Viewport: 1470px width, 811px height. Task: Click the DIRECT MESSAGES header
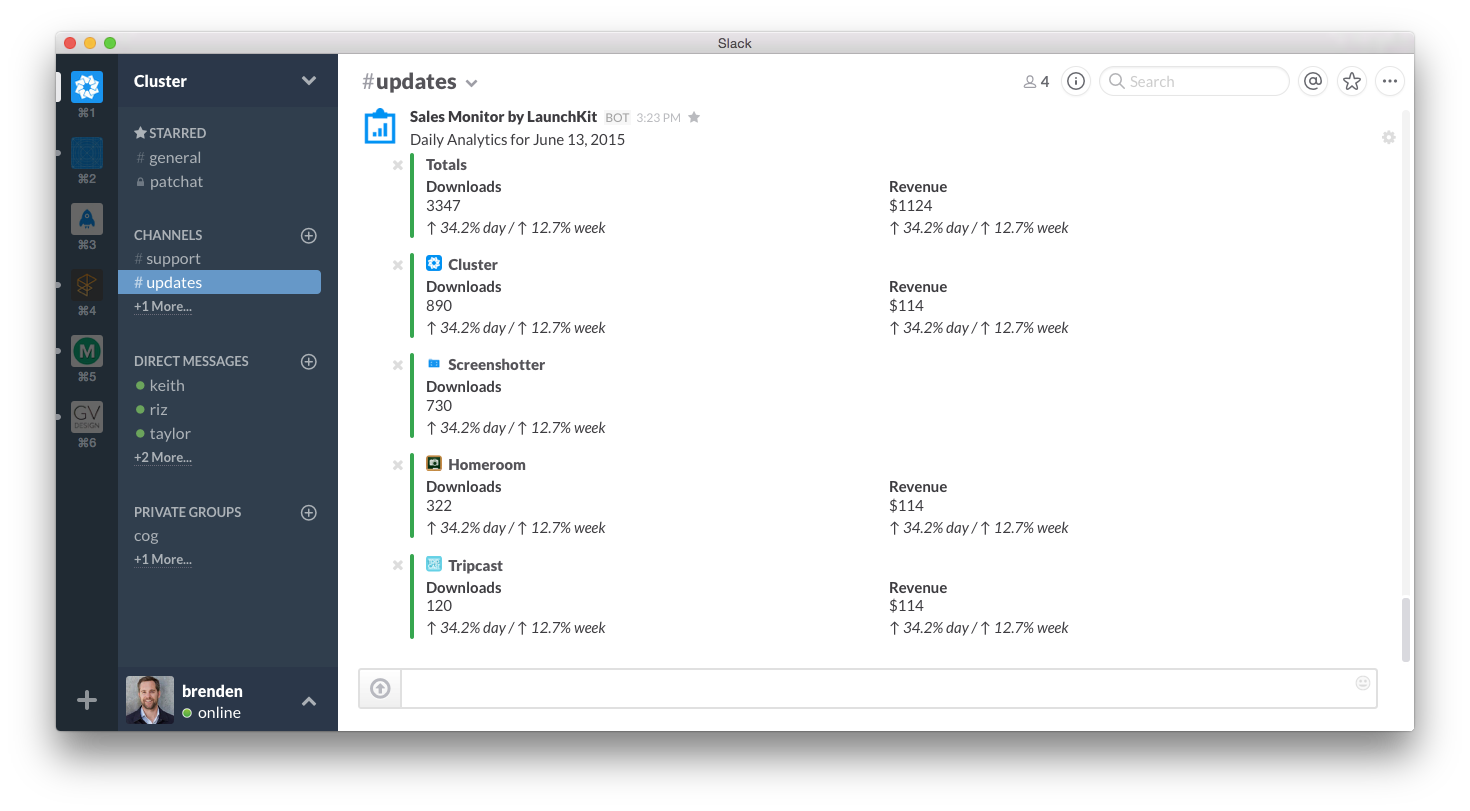(191, 361)
